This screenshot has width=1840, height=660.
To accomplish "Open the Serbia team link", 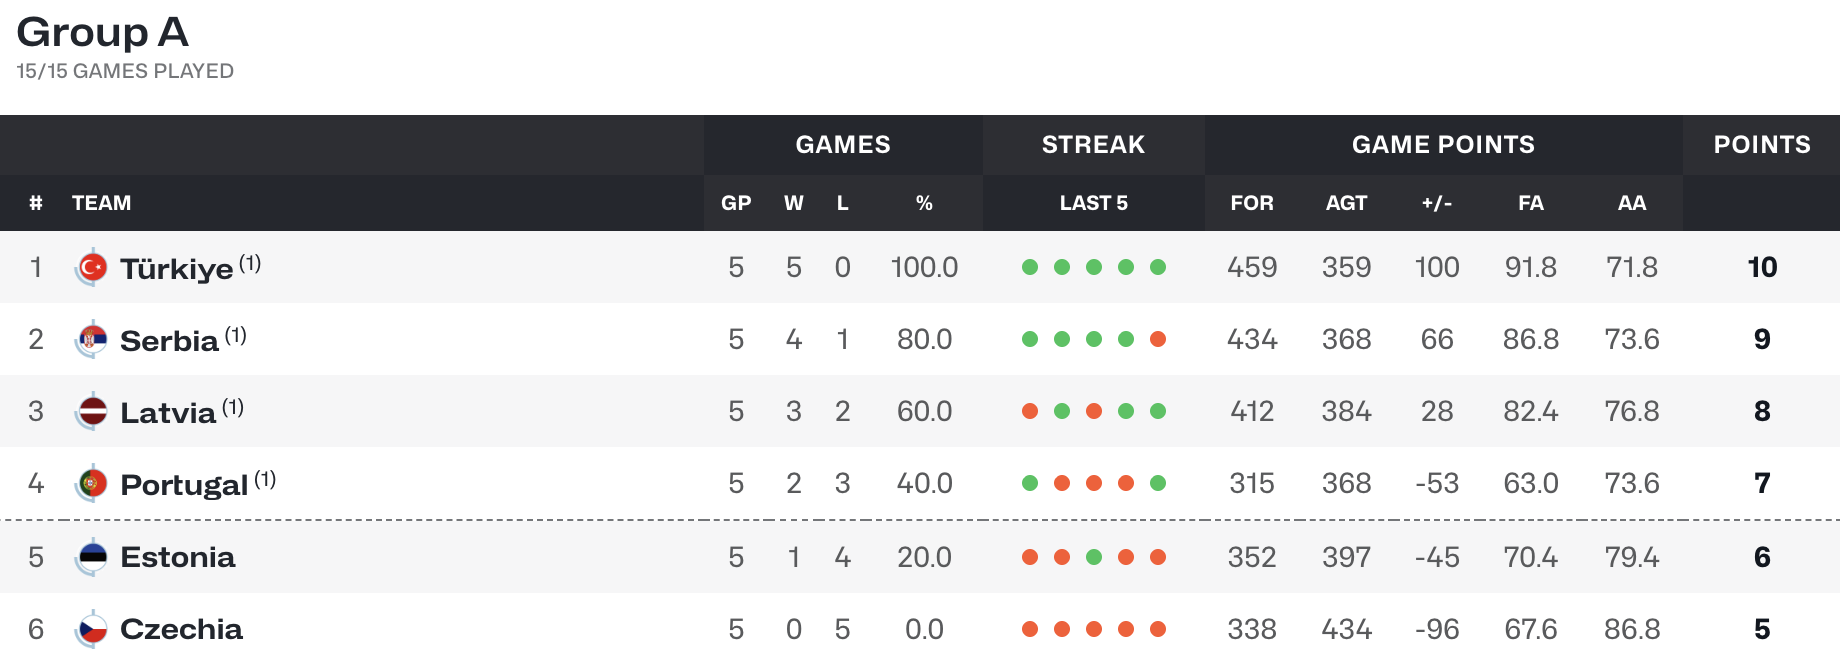I will 169,341.
